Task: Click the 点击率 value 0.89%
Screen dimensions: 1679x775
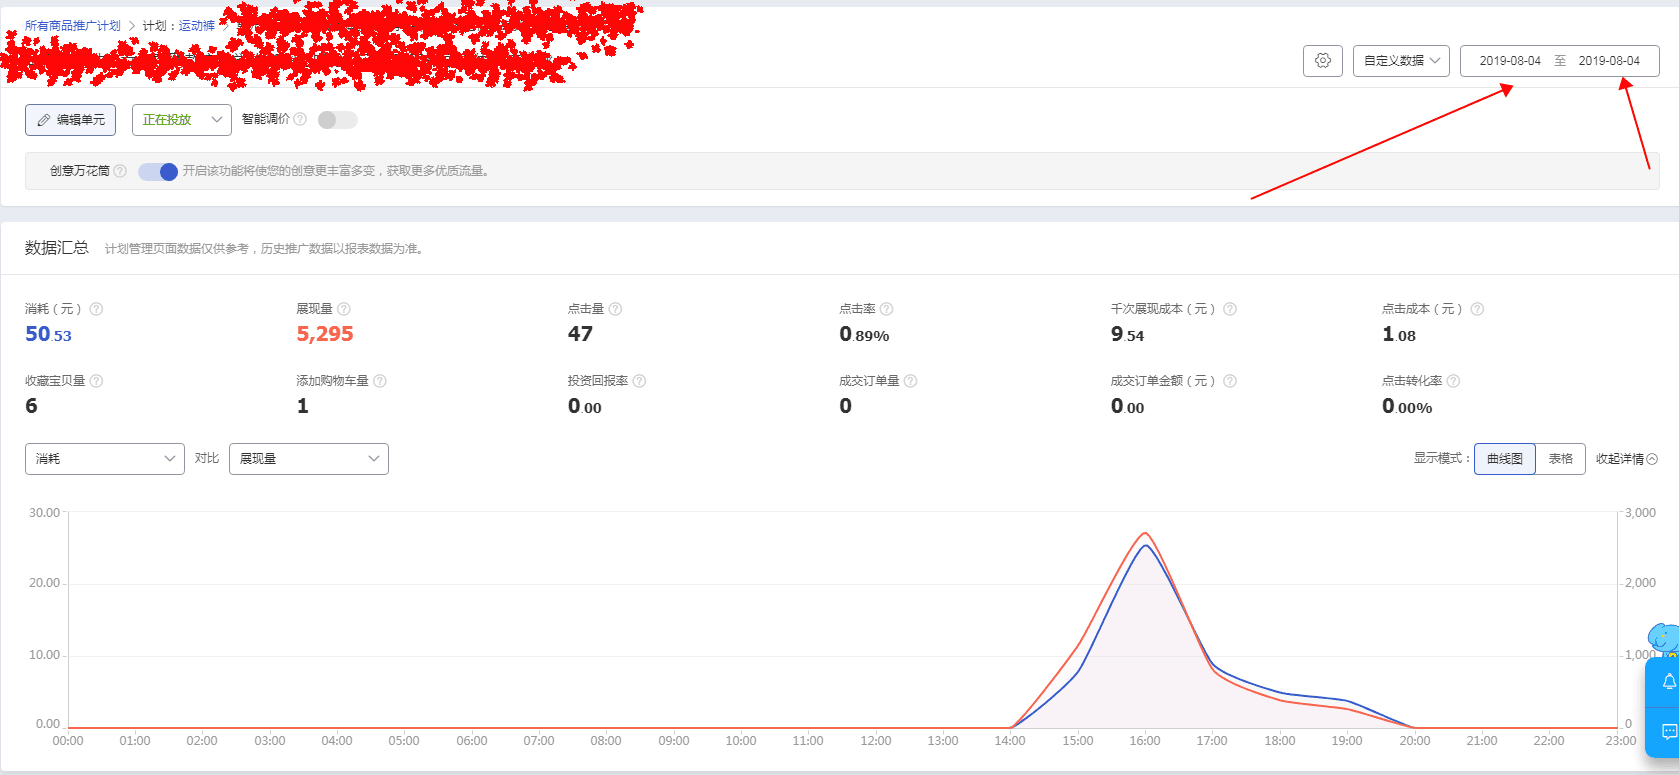Action: (864, 334)
